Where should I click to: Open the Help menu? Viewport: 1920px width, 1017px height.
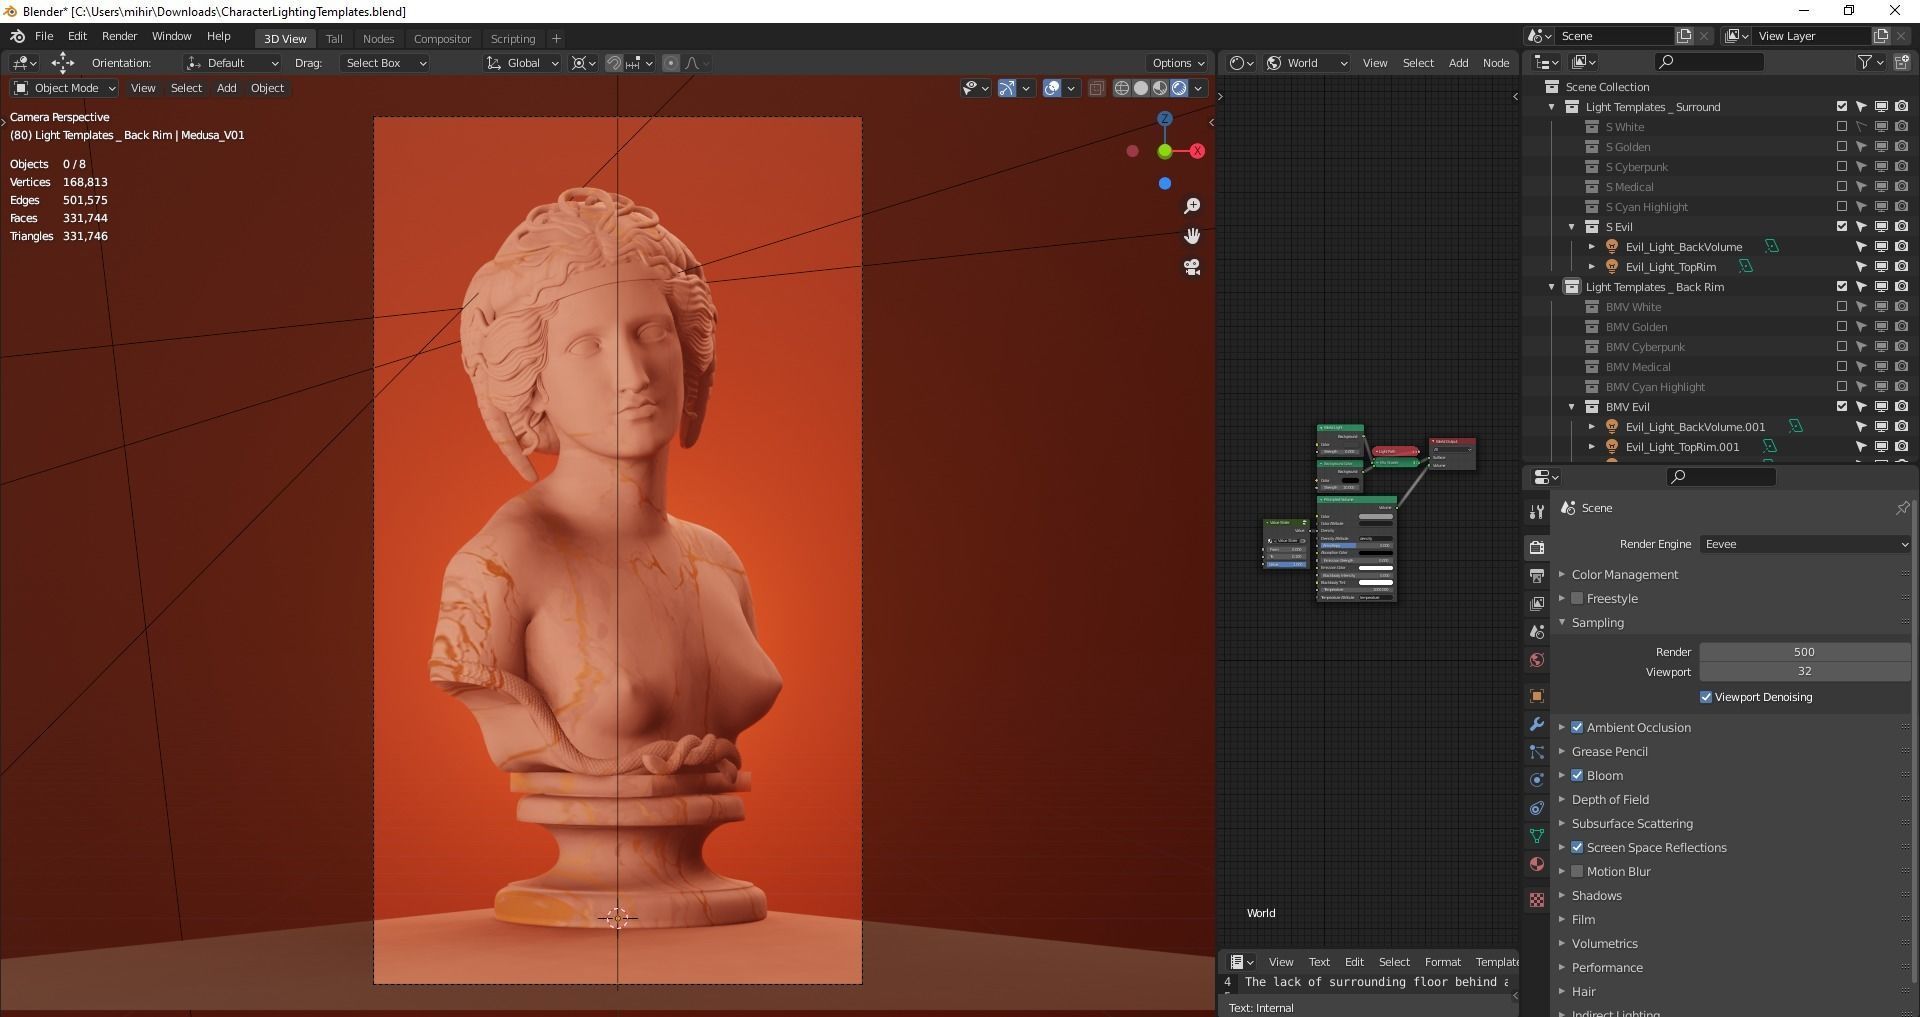[x=218, y=36]
